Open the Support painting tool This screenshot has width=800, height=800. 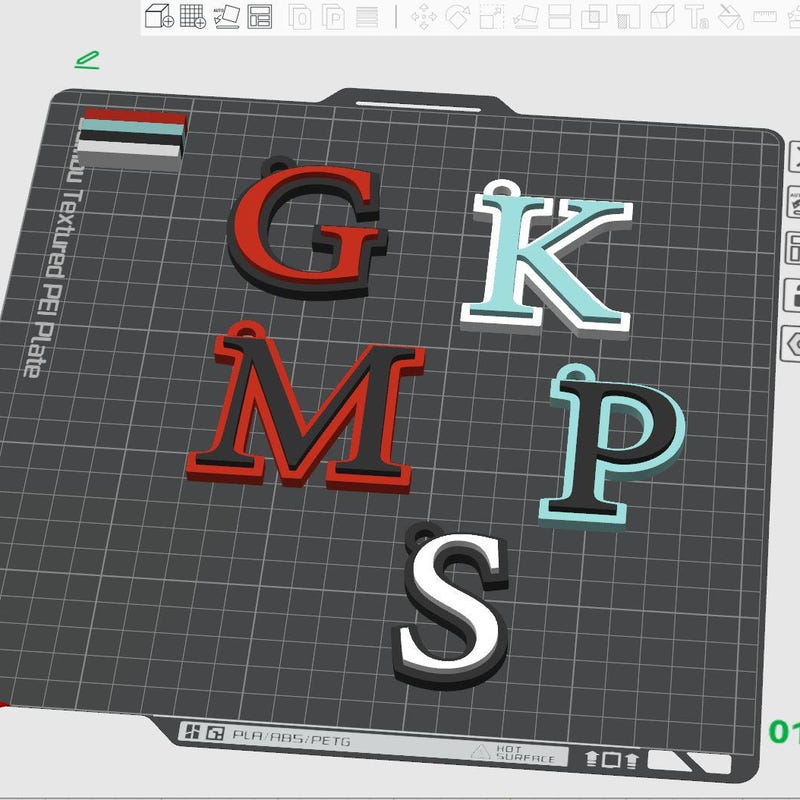click(x=630, y=15)
